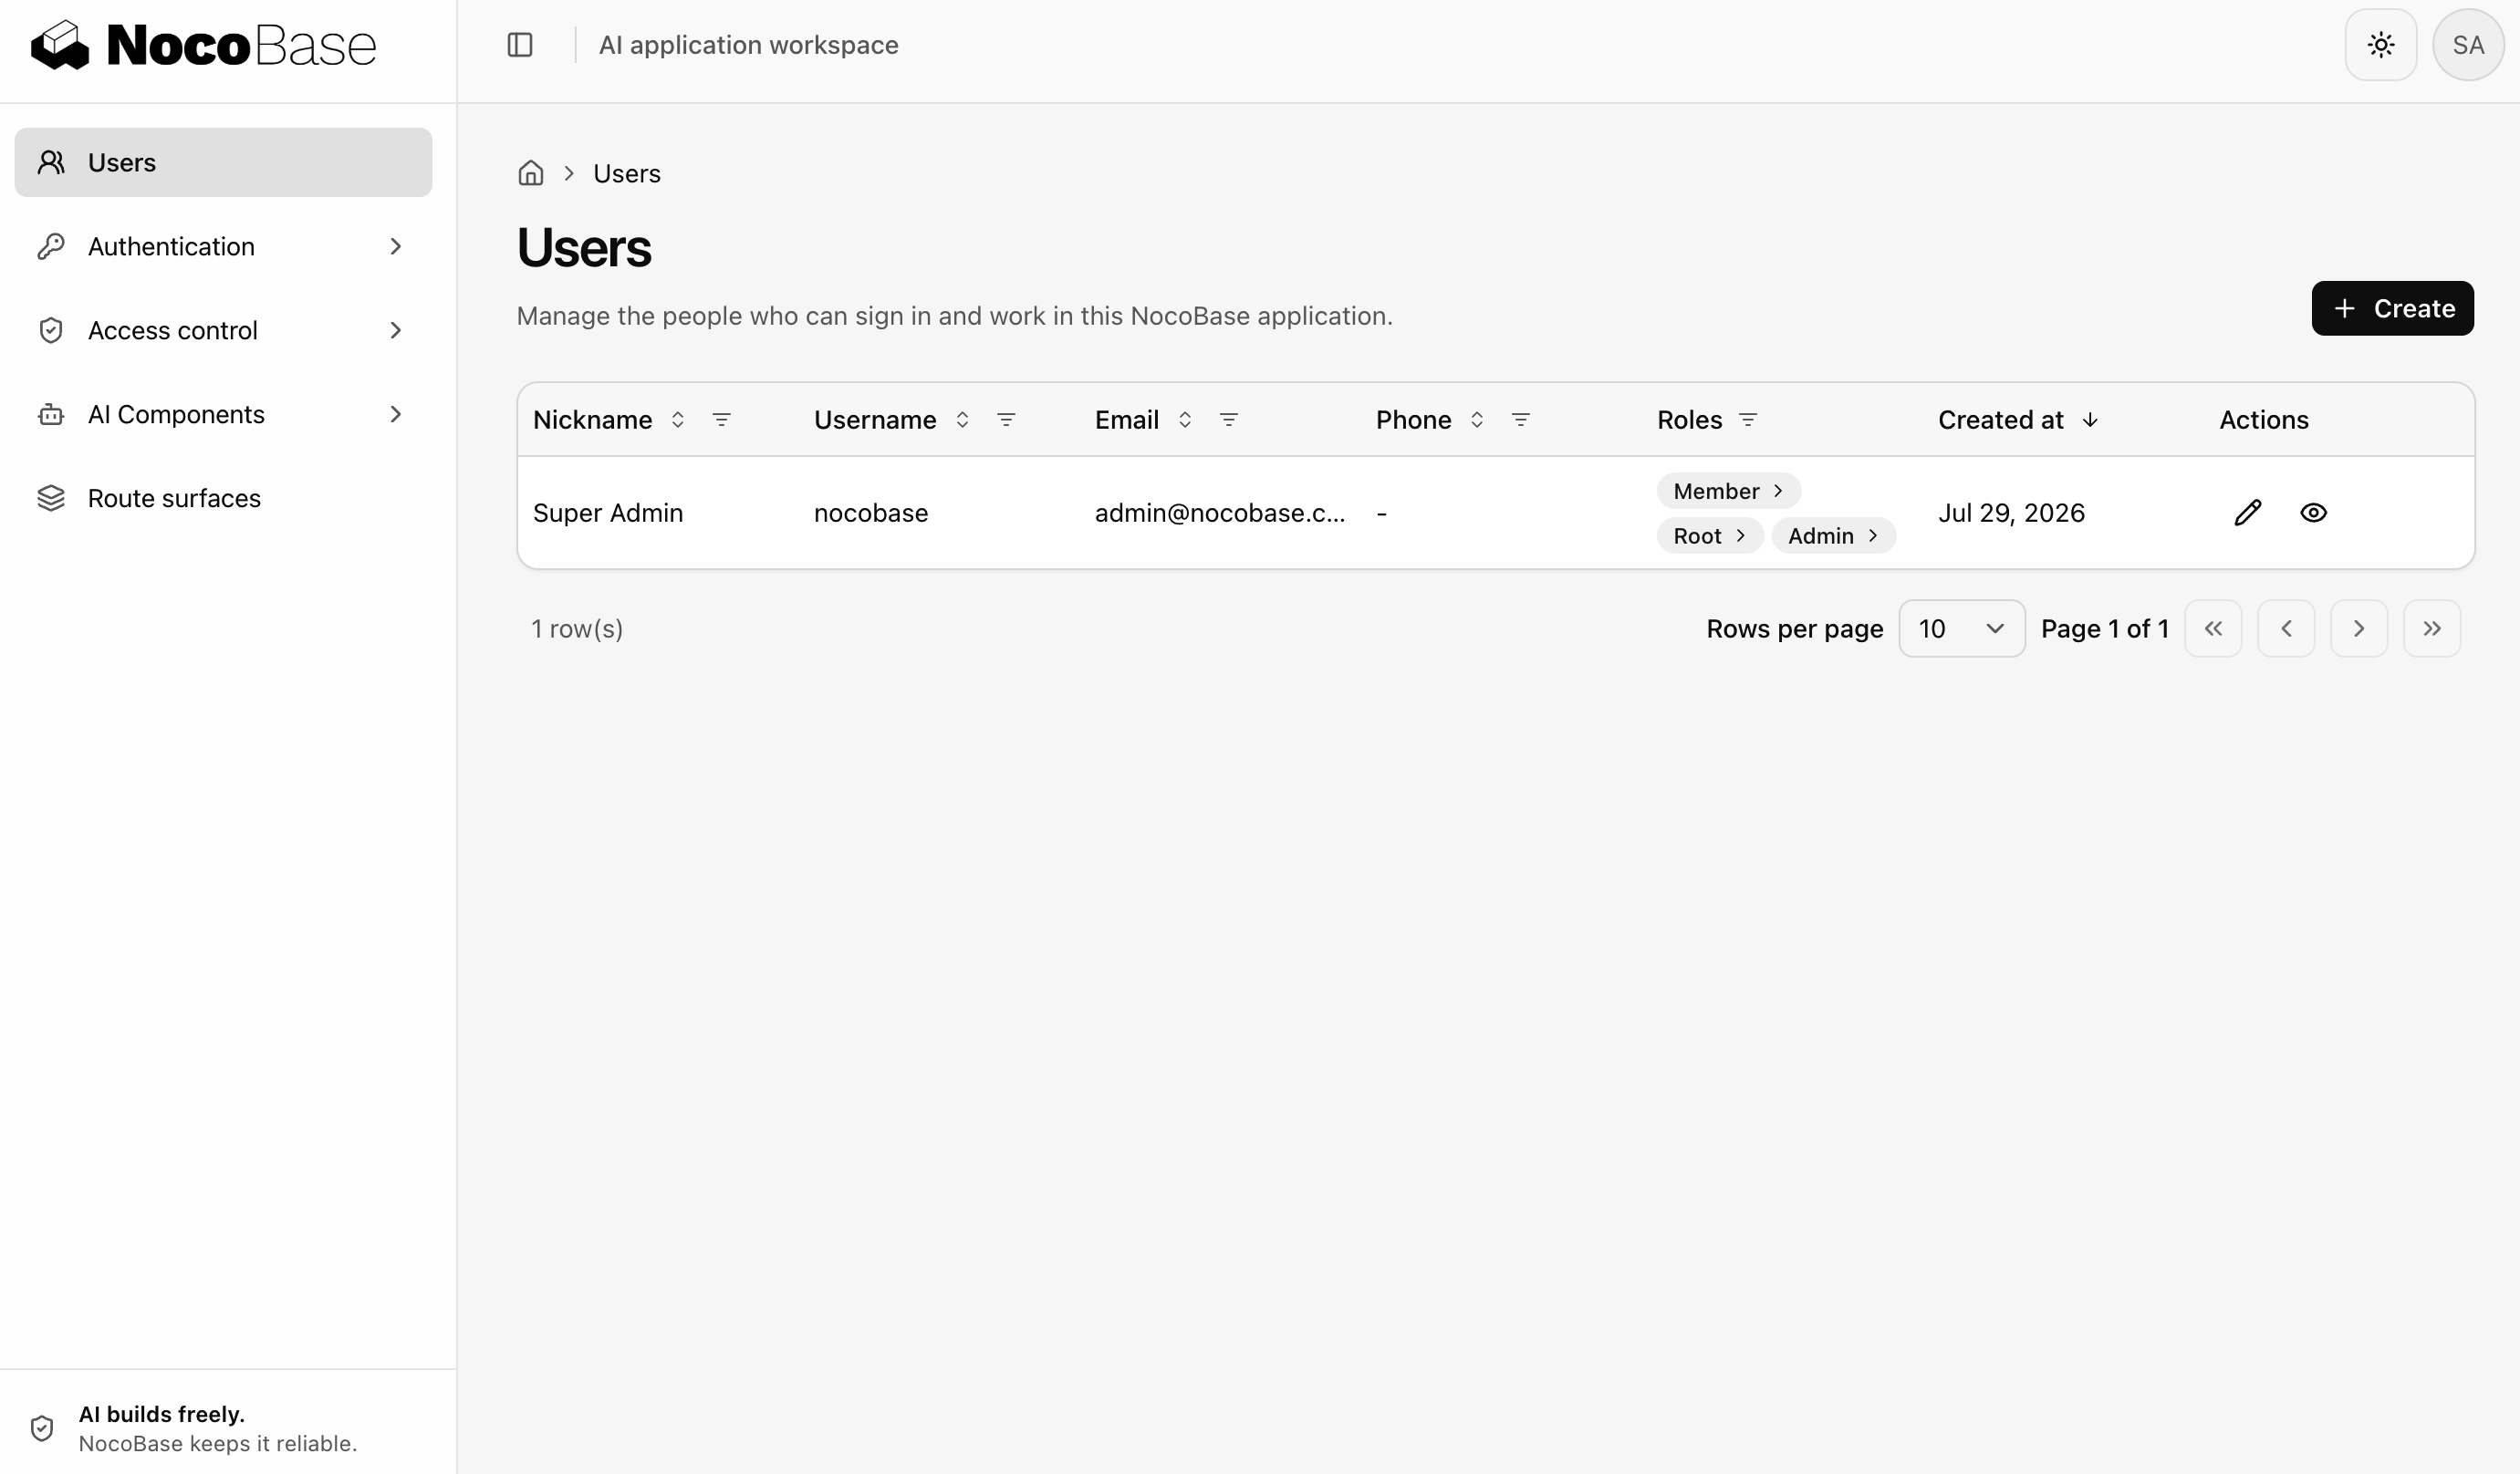
Task: Edit Super Admin with the pencil icon
Action: pos(2248,513)
